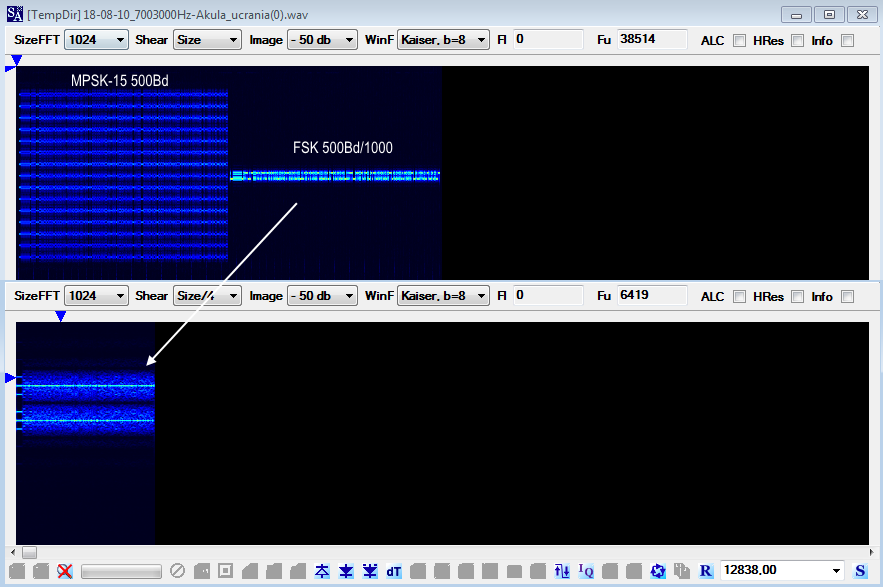Click the blue arrow-down with double bars icon
883x587 pixels.
pyautogui.click(x=370, y=571)
